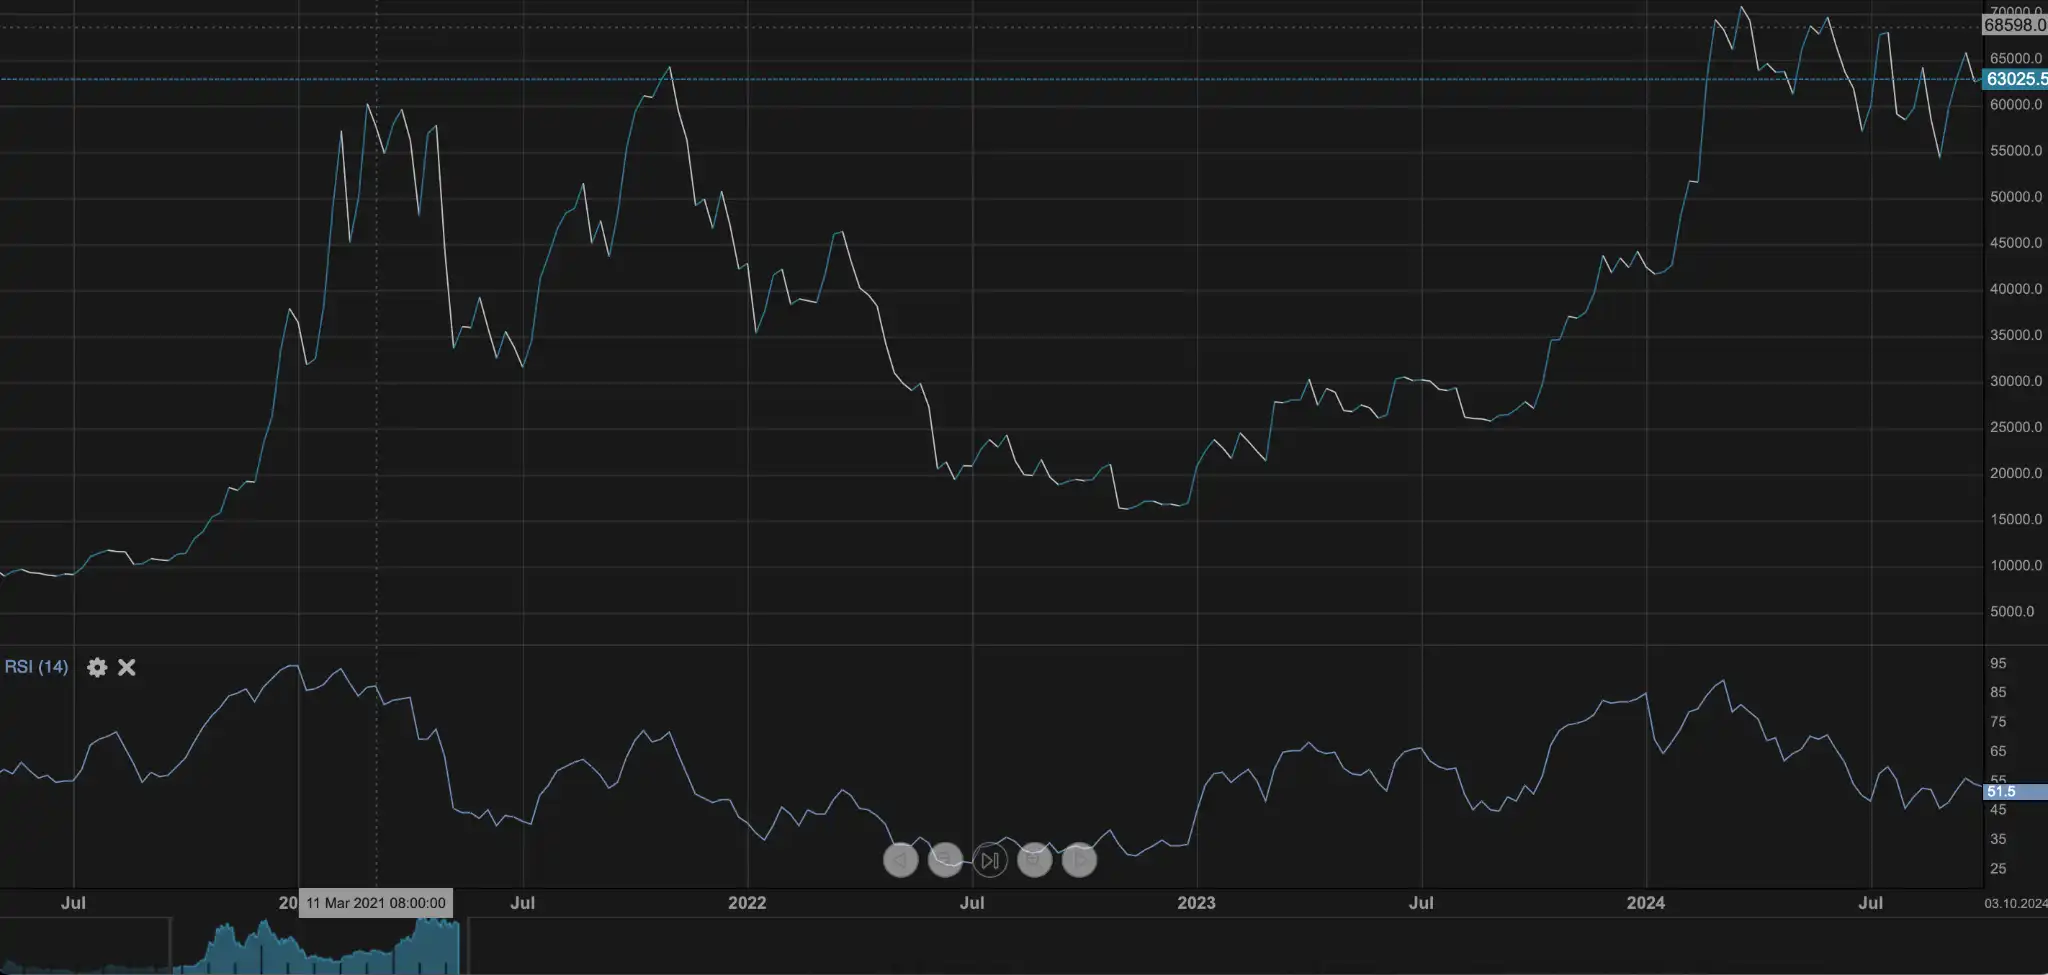Screen dimensions: 2048x975
Task: Click the 2024 label on time axis
Action: click(x=1645, y=903)
